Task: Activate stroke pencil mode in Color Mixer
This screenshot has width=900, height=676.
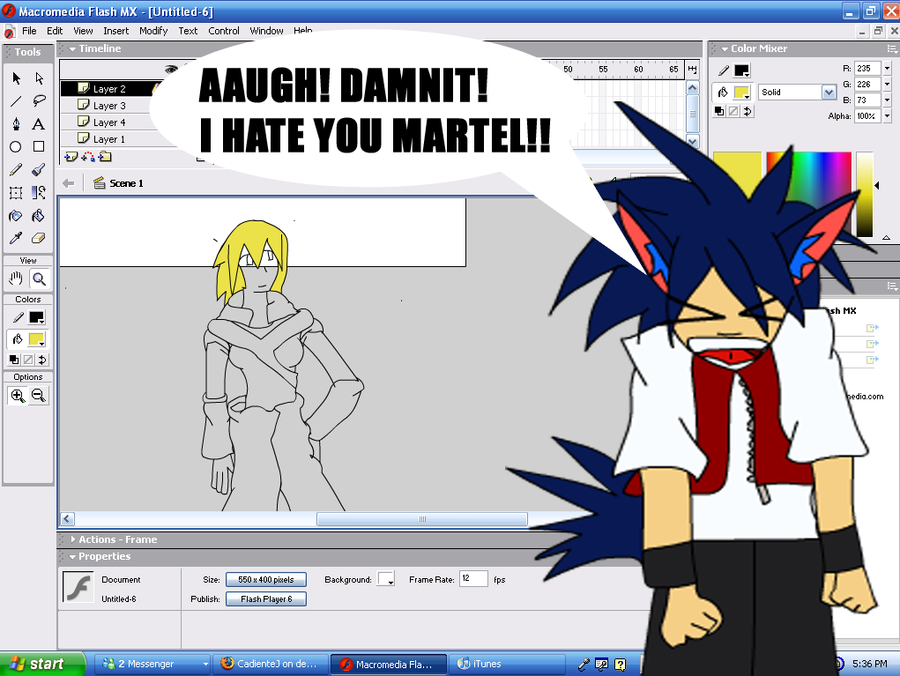Action: [x=723, y=71]
